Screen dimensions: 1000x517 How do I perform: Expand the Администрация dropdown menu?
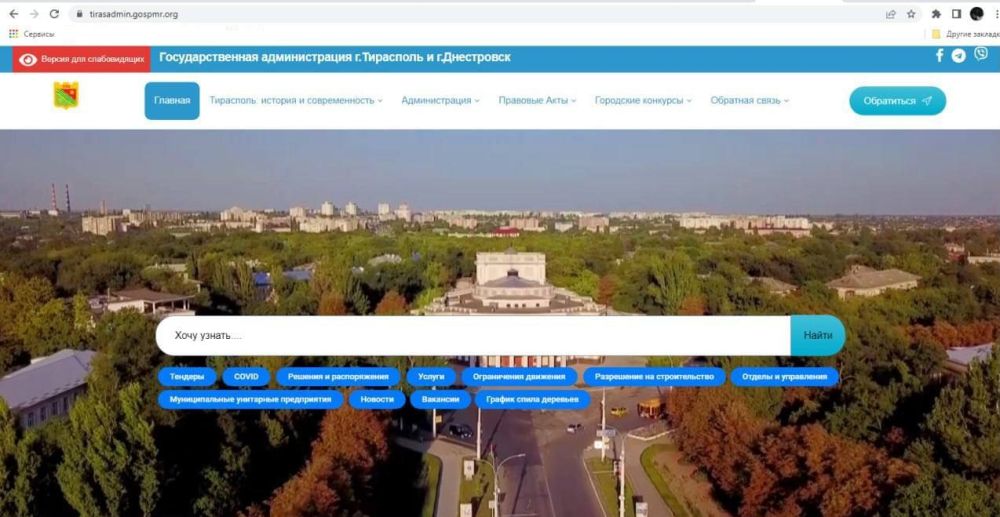coord(440,101)
